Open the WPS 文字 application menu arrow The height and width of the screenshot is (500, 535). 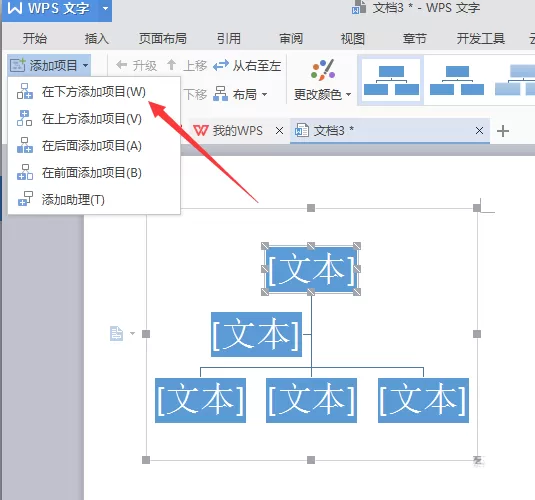point(105,8)
